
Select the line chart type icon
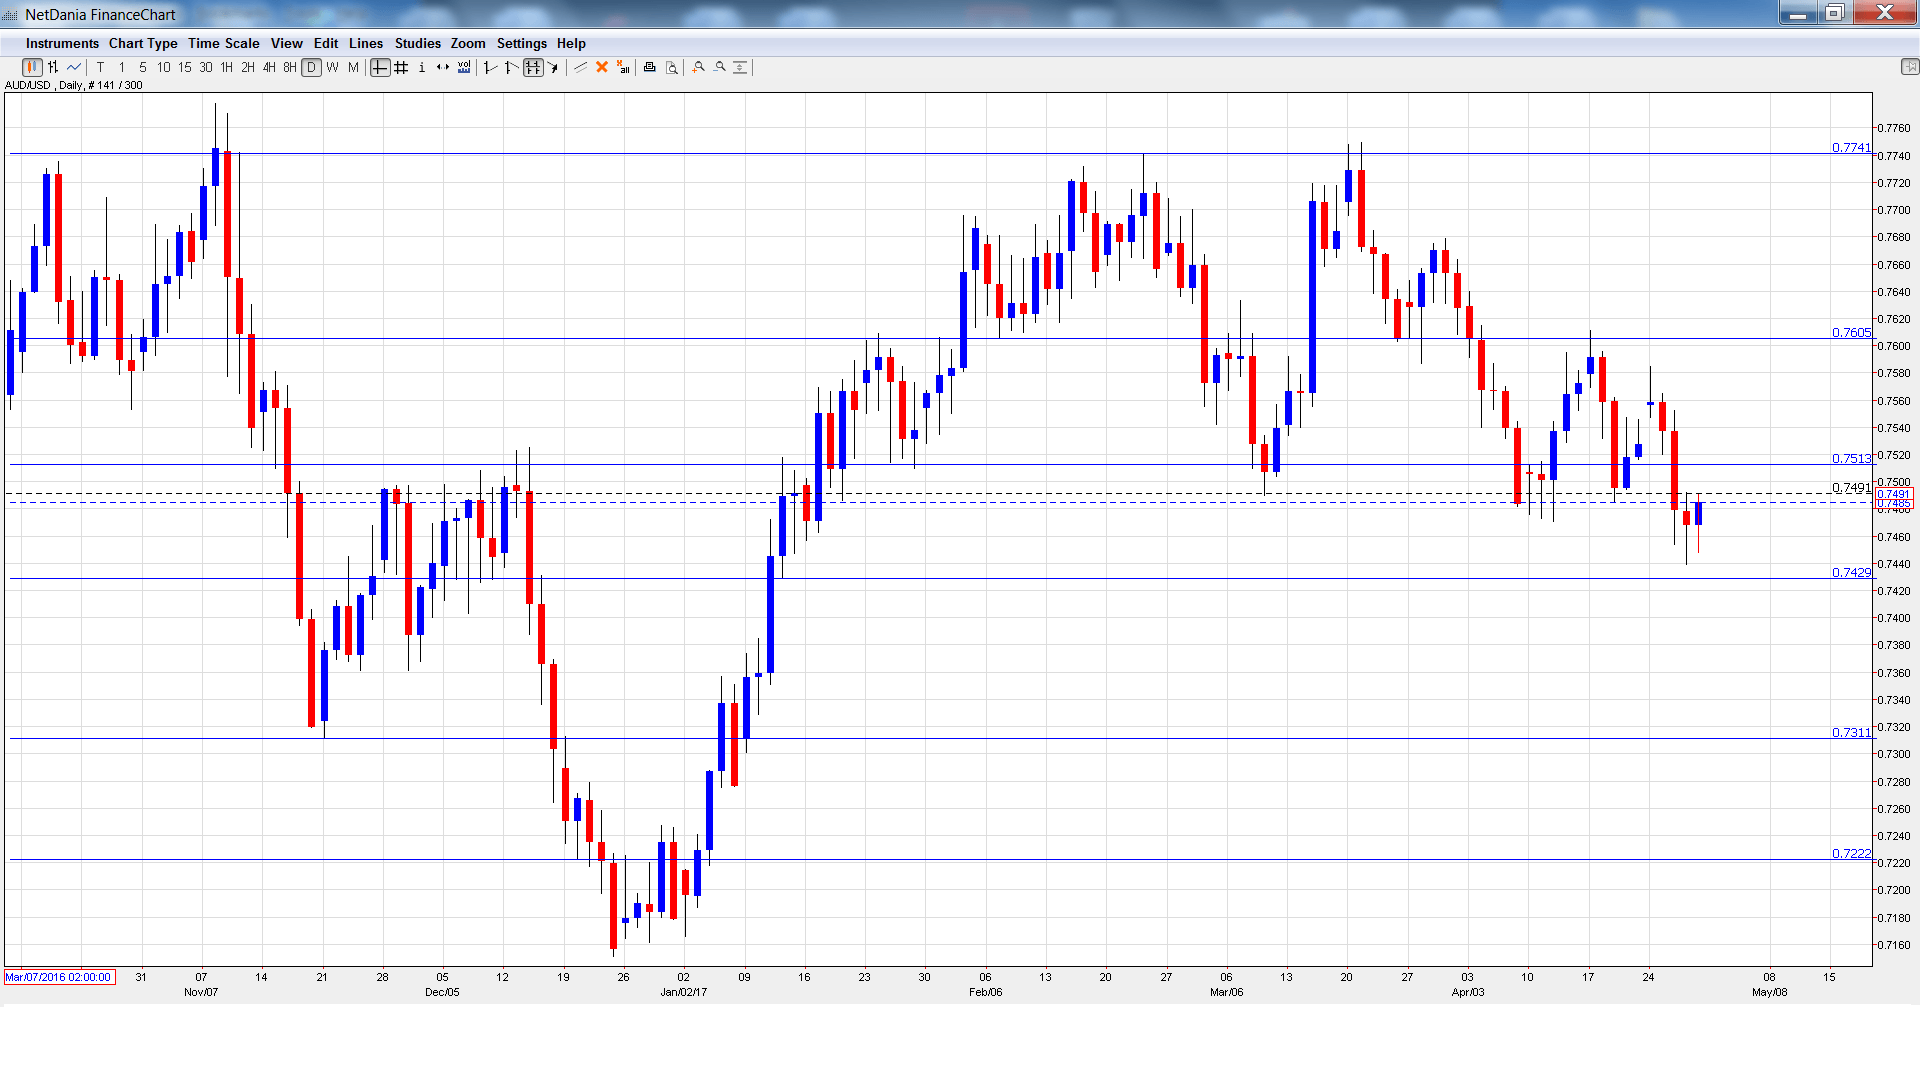(74, 67)
